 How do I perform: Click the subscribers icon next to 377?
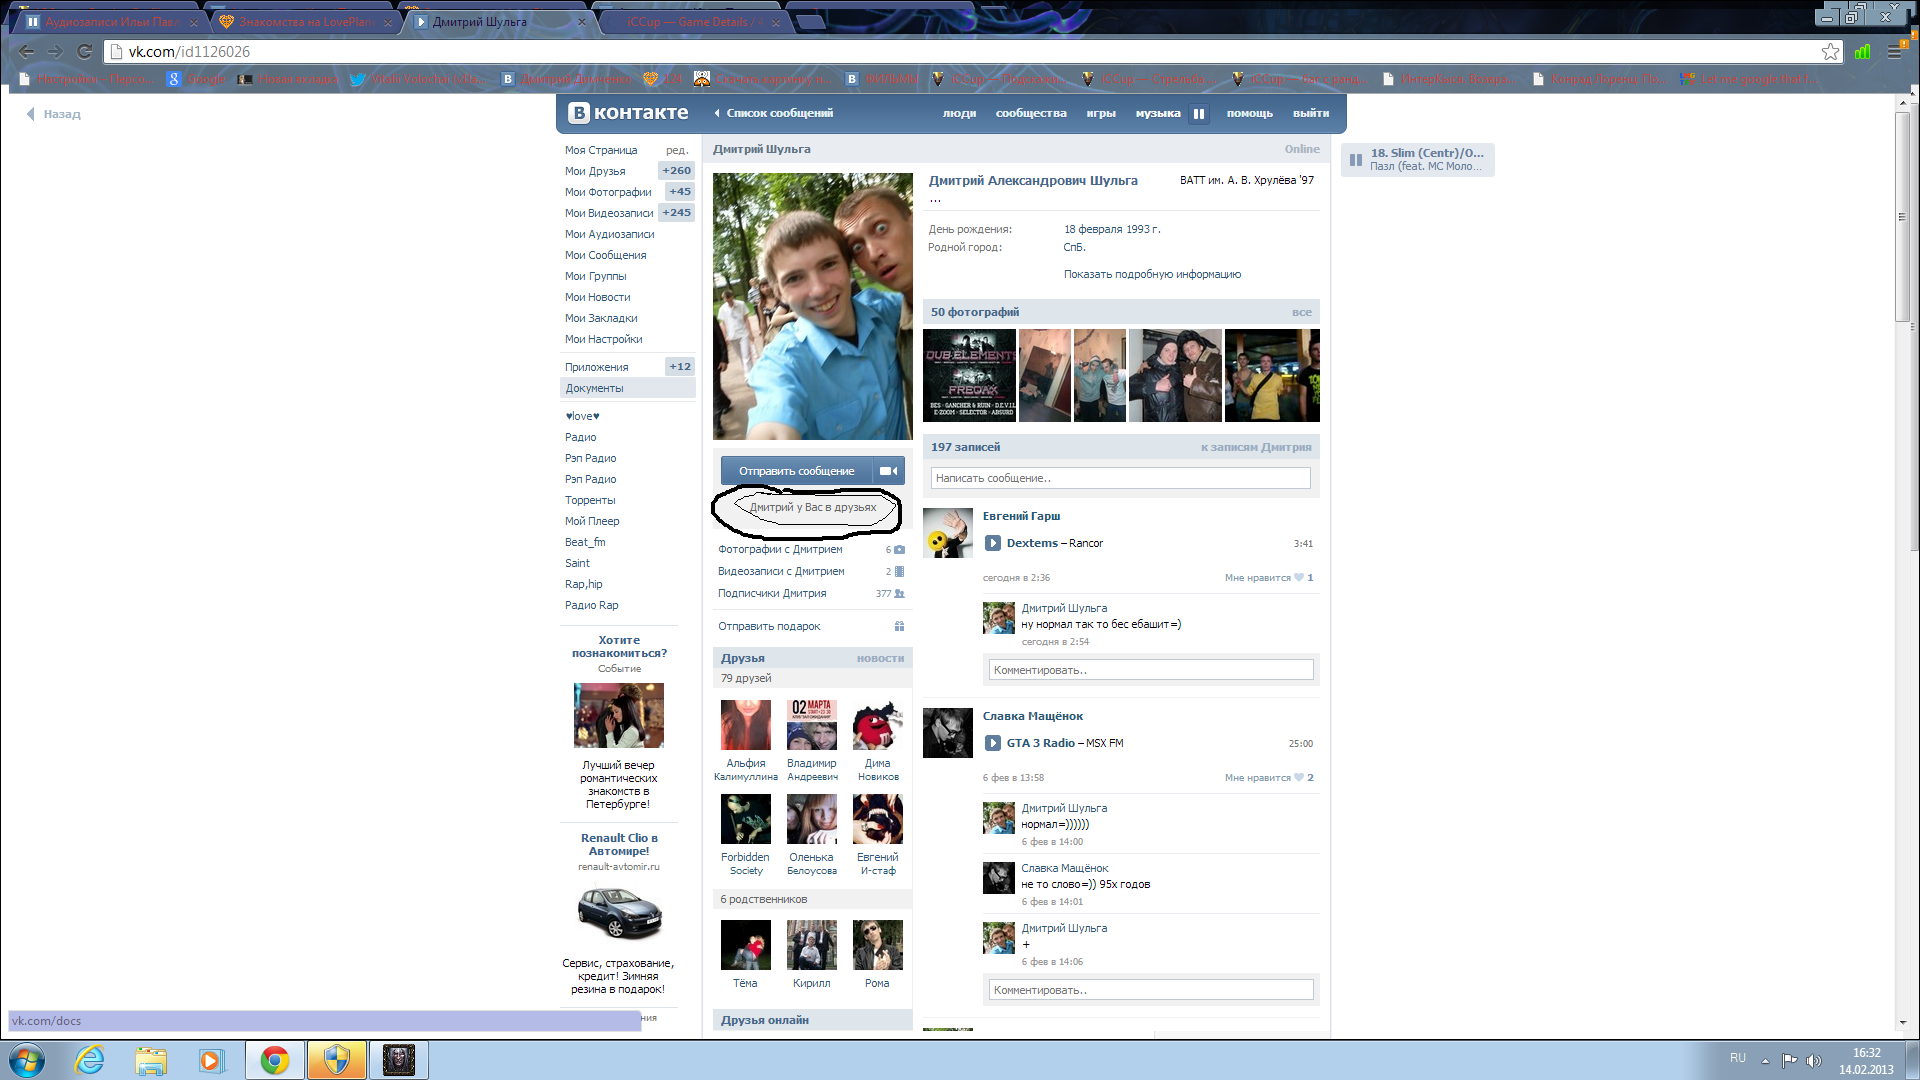point(899,594)
